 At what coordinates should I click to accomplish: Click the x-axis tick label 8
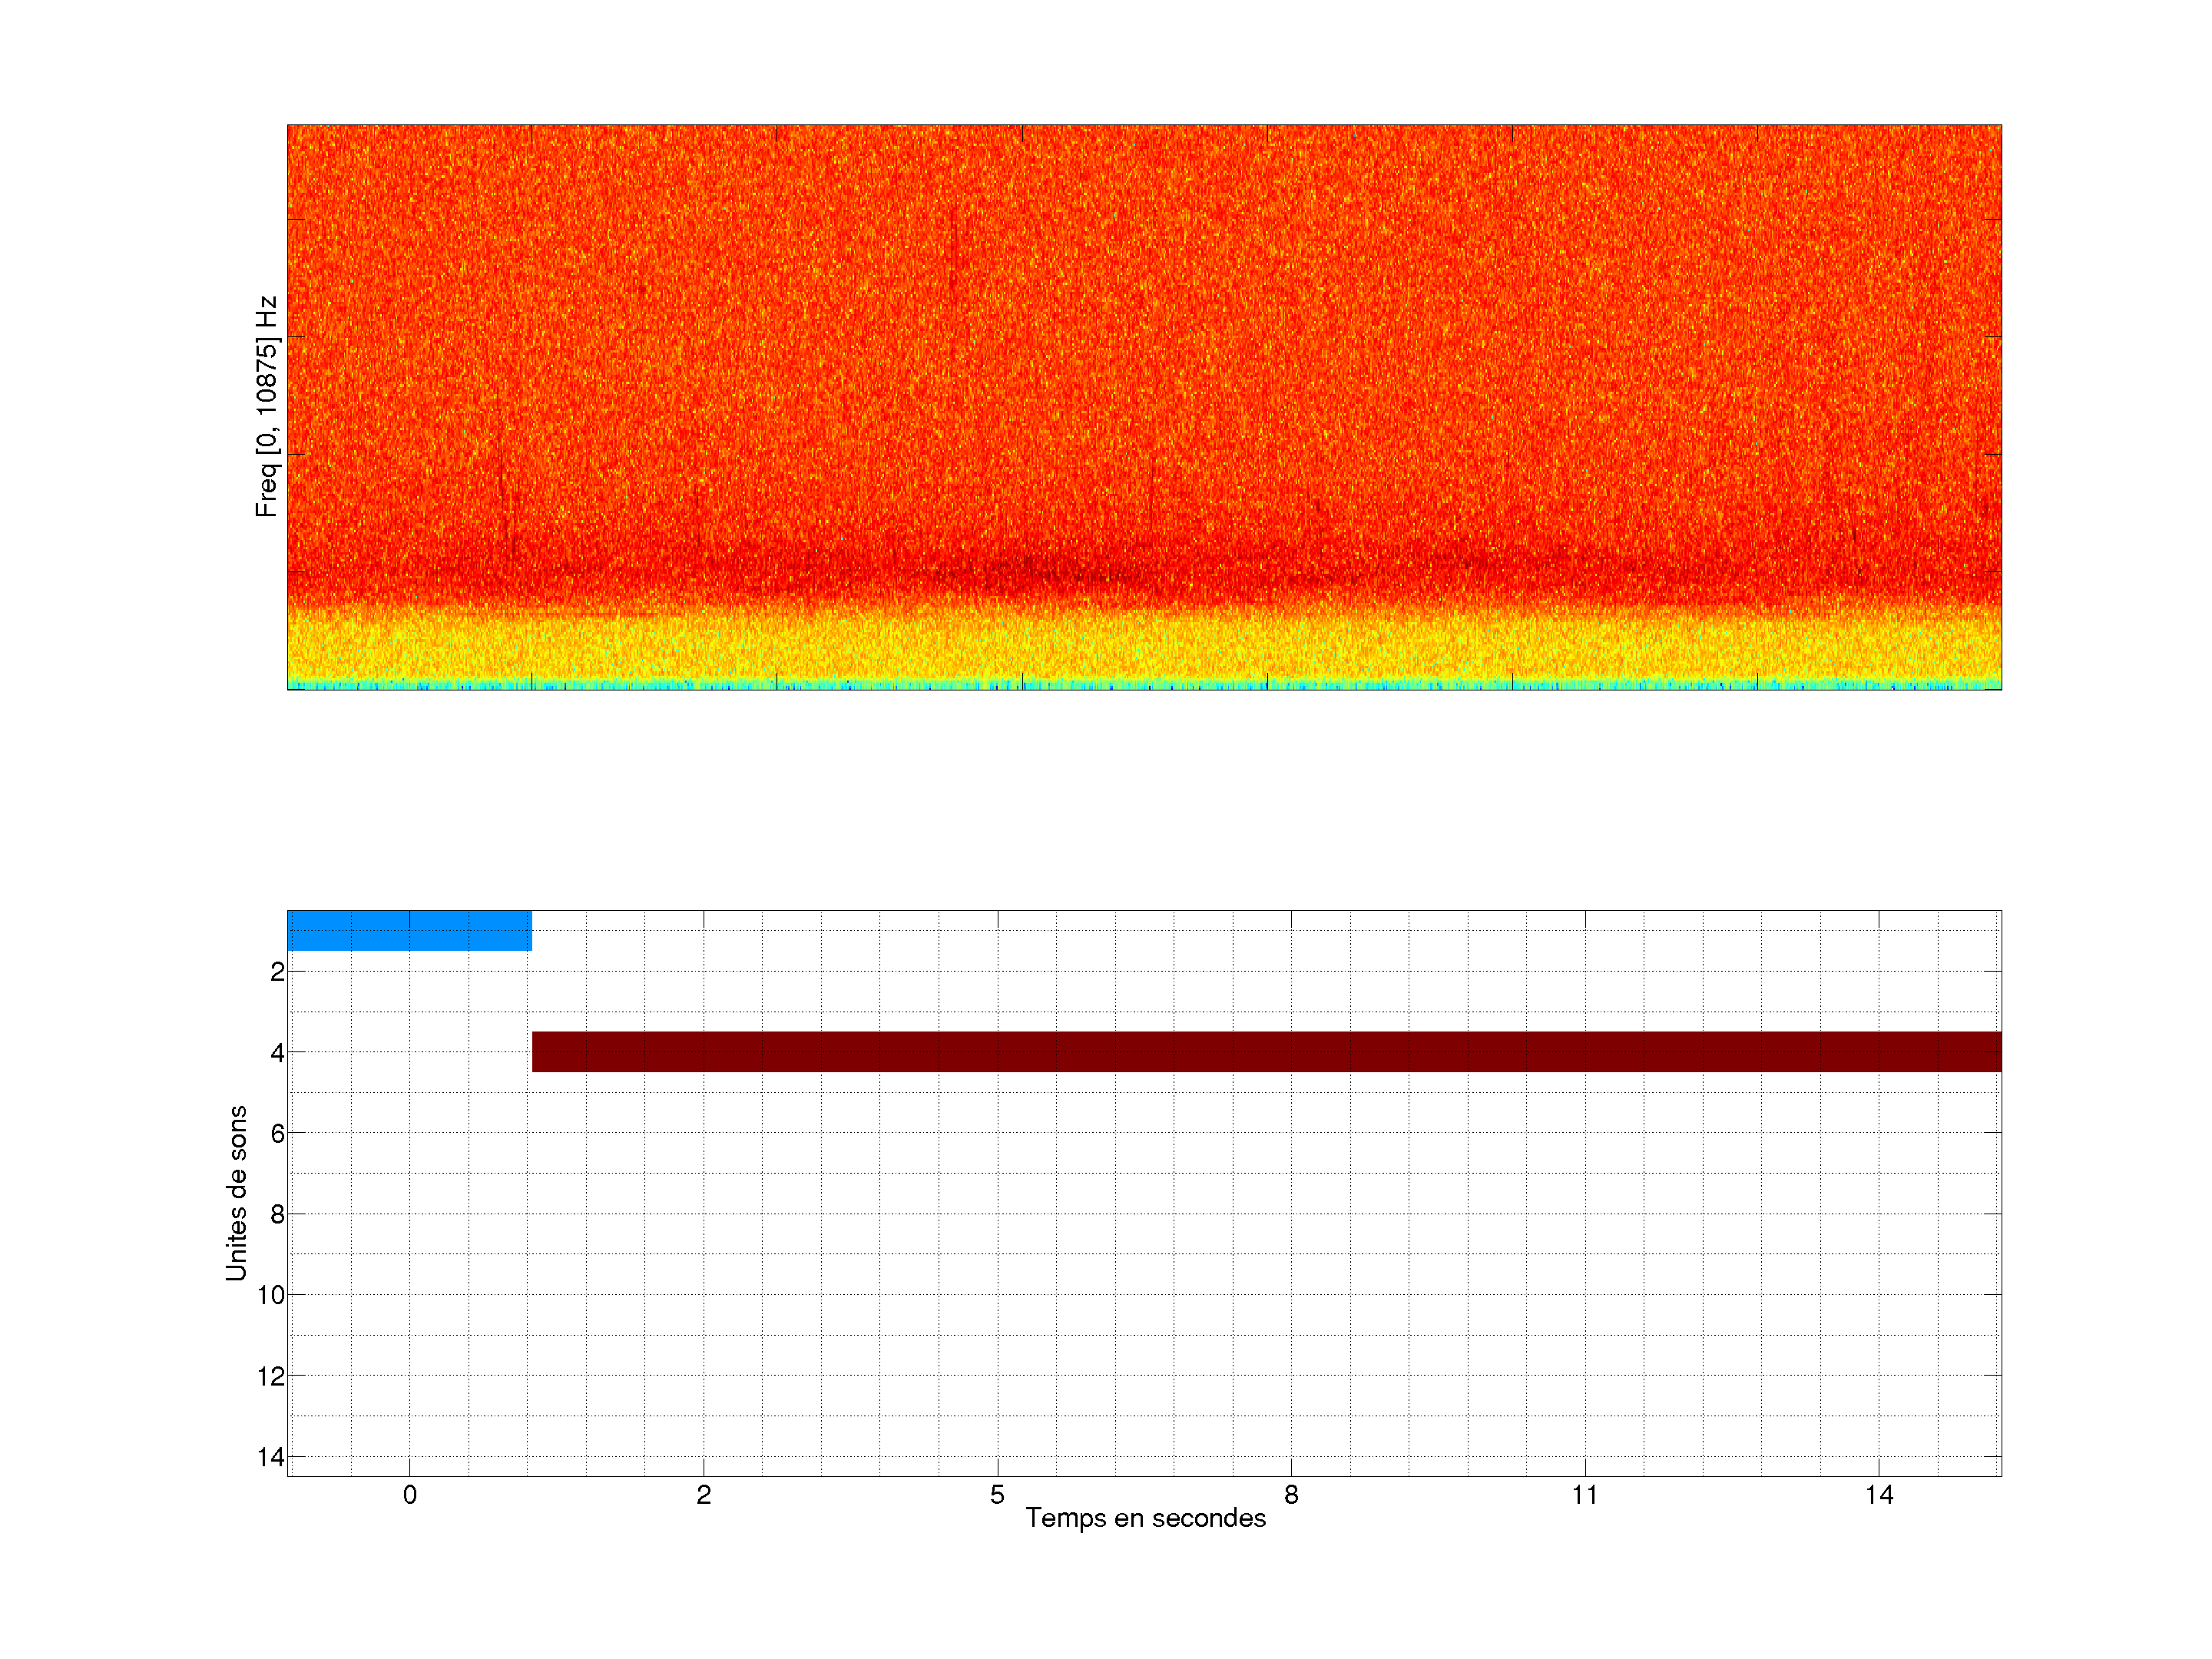tap(1291, 1495)
